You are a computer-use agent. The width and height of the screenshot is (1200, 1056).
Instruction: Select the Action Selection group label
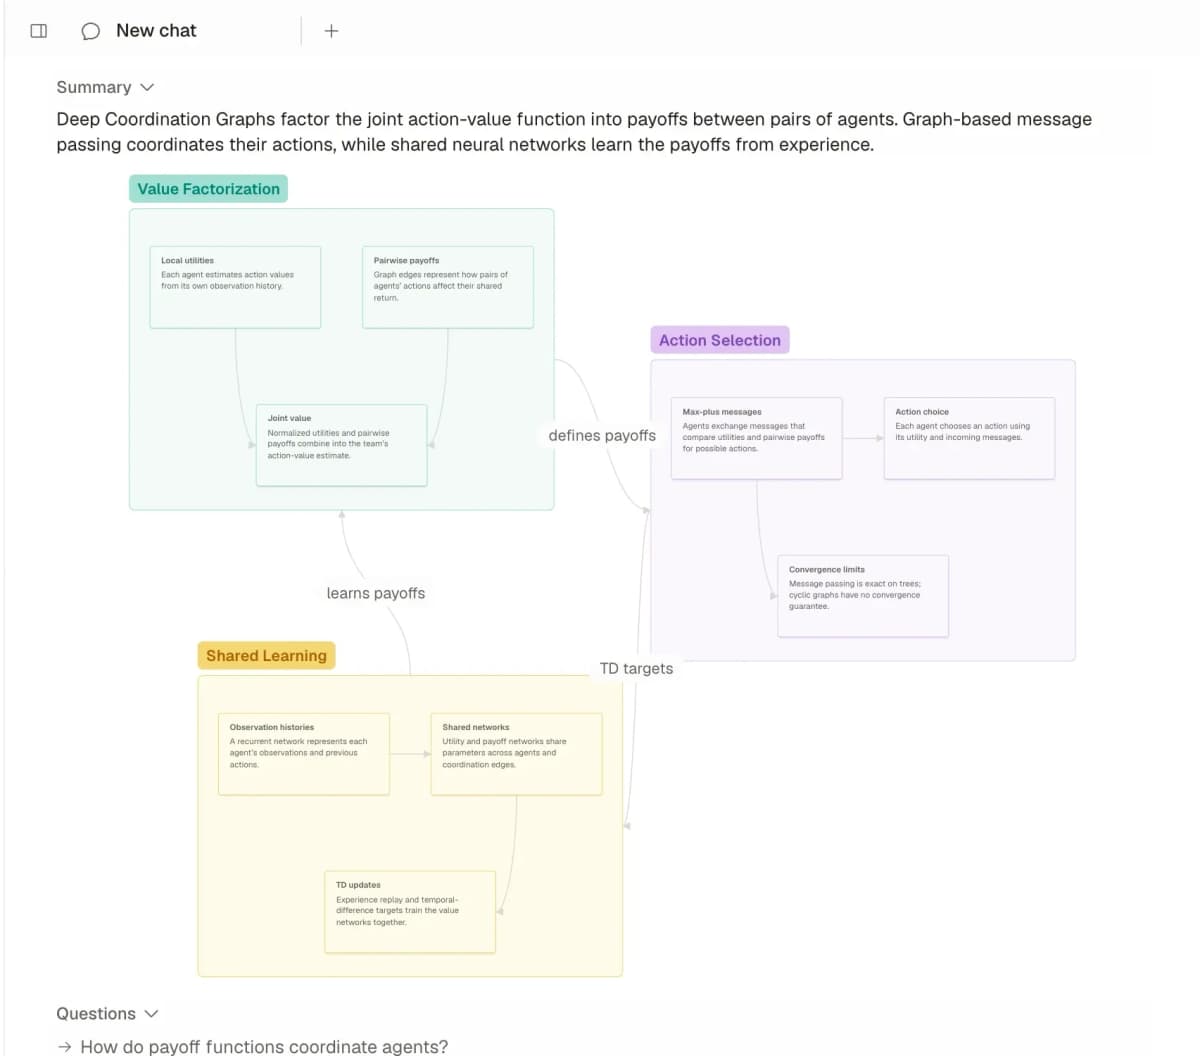pos(720,340)
